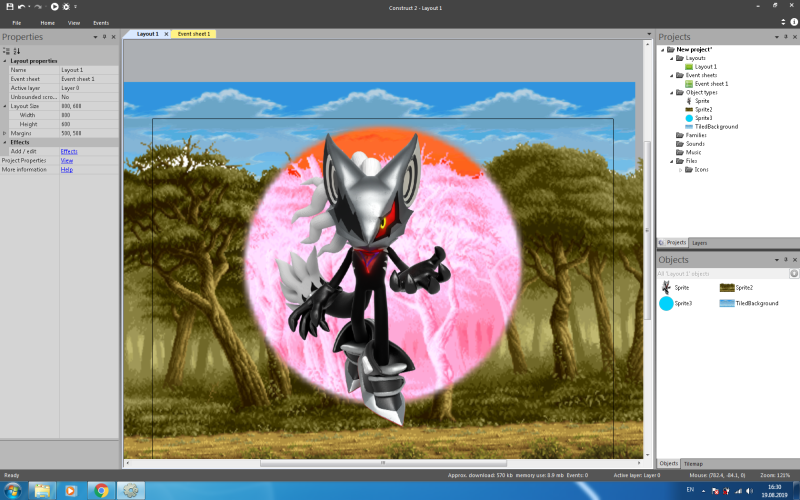The height and width of the screenshot is (500, 800).
Task: Select the Families folder
Action: (691, 135)
